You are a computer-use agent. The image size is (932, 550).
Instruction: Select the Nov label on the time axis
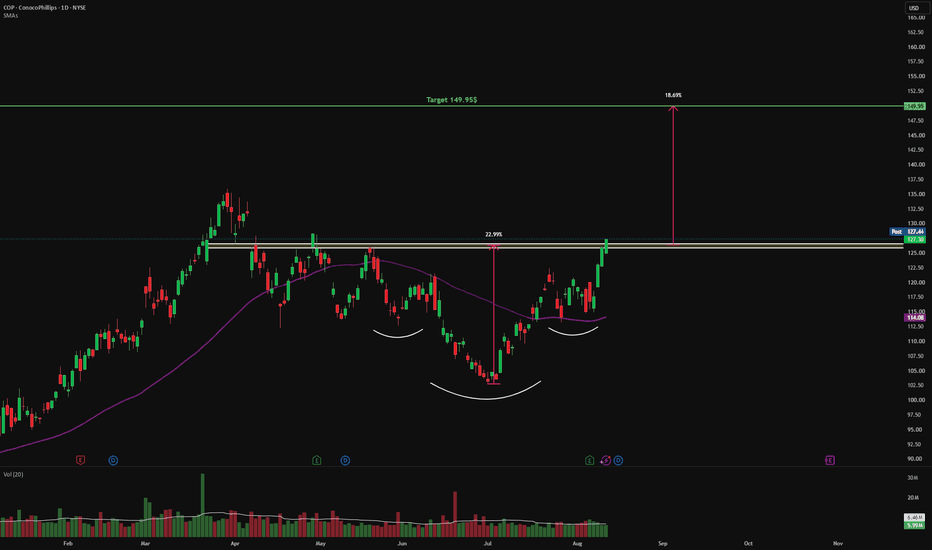837,543
